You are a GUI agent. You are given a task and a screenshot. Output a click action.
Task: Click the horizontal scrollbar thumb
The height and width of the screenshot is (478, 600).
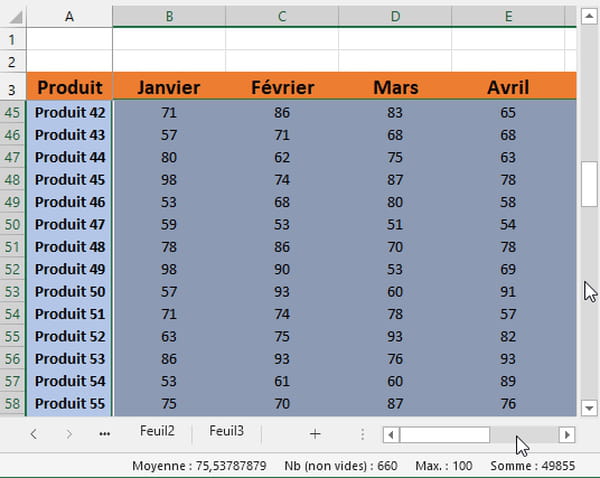coord(445,435)
